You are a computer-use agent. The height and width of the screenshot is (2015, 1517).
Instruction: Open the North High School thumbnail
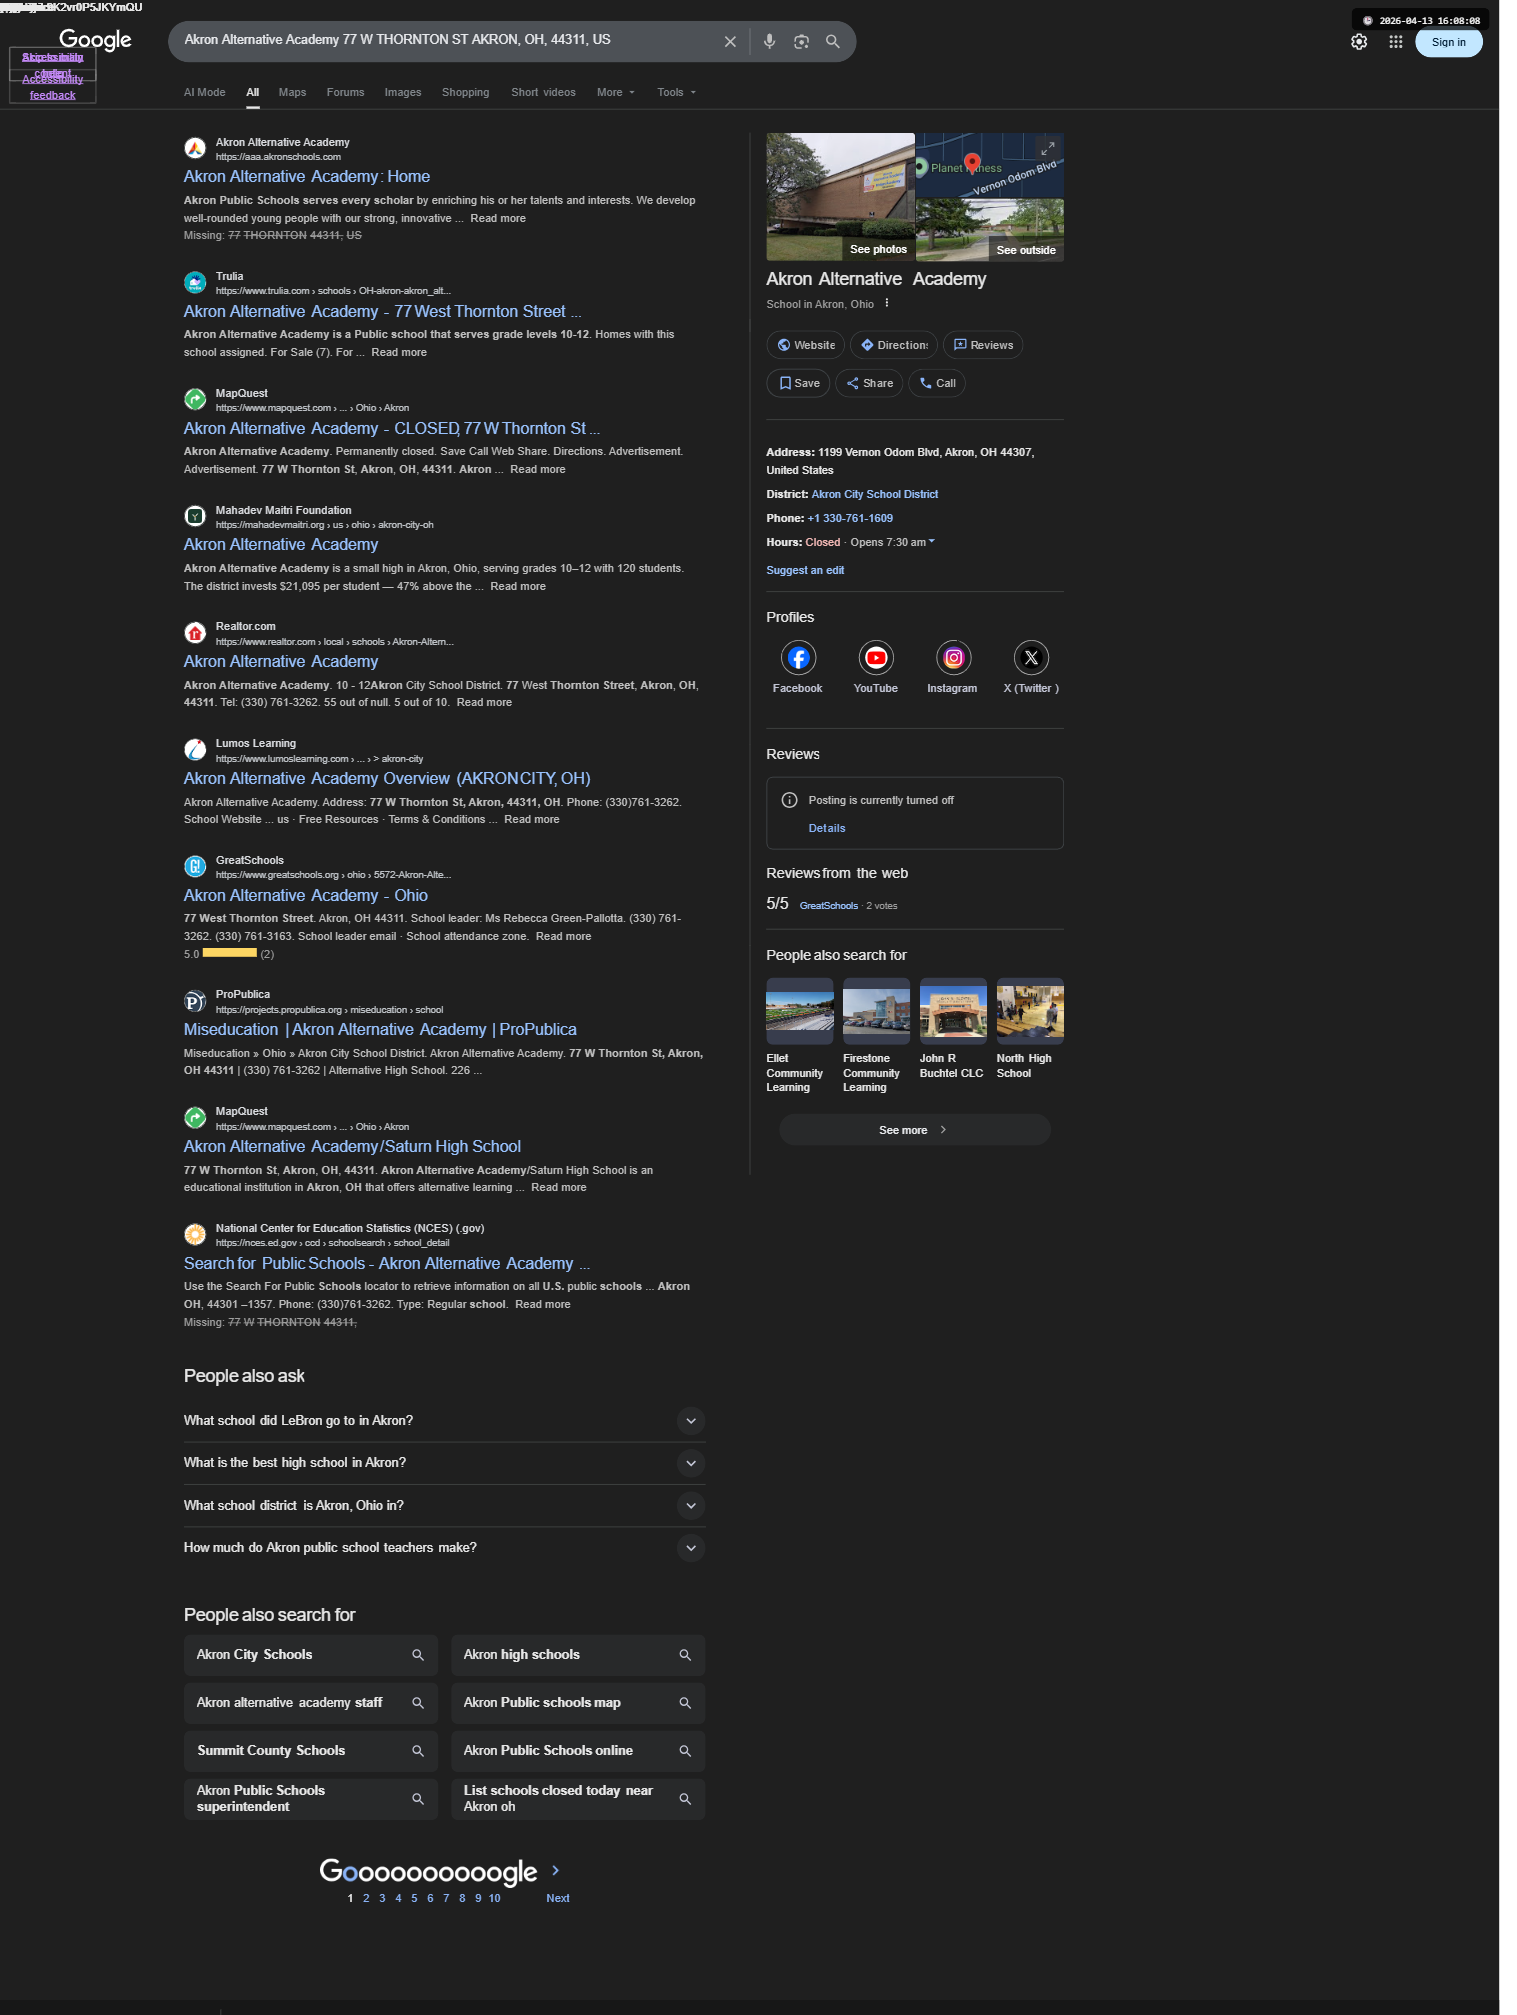click(x=1030, y=1011)
